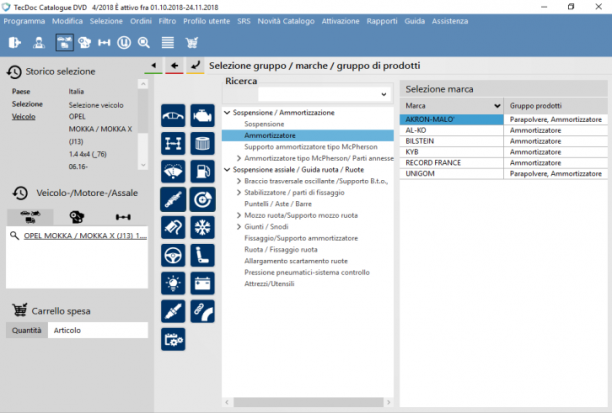Click the exit program toolbar icon
This screenshot has height=413, width=612.
pos(14,42)
